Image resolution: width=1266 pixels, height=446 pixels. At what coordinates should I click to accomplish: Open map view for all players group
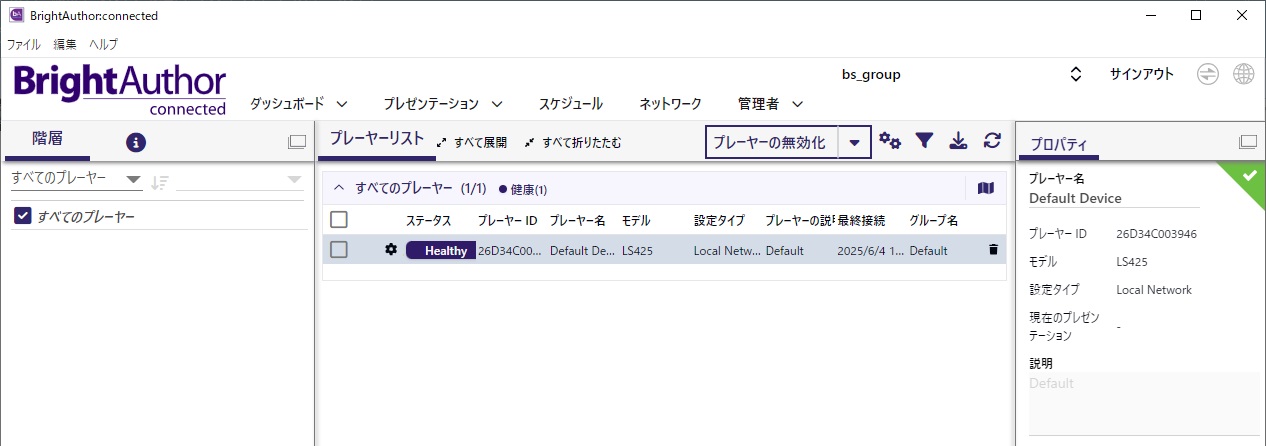986,188
